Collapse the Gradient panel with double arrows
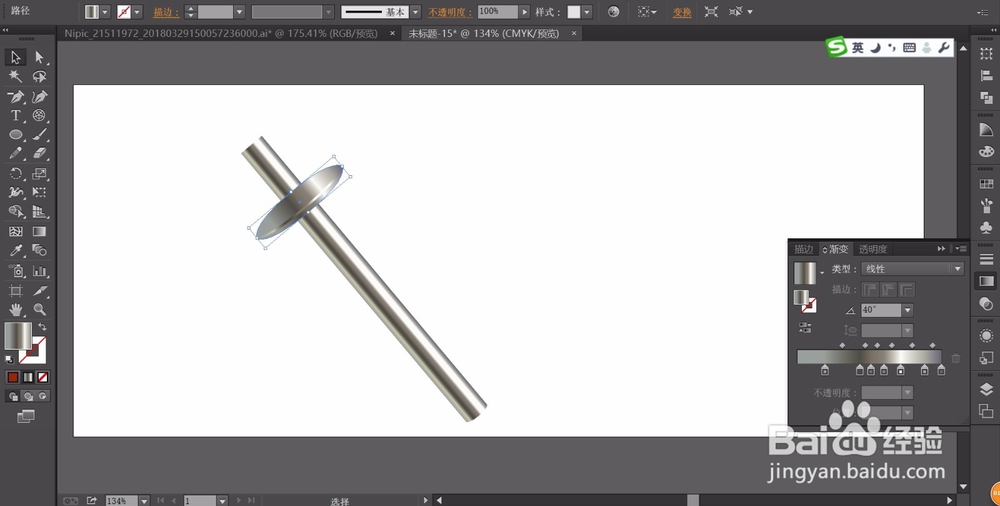Image resolution: width=1000 pixels, height=506 pixels. (941, 249)
